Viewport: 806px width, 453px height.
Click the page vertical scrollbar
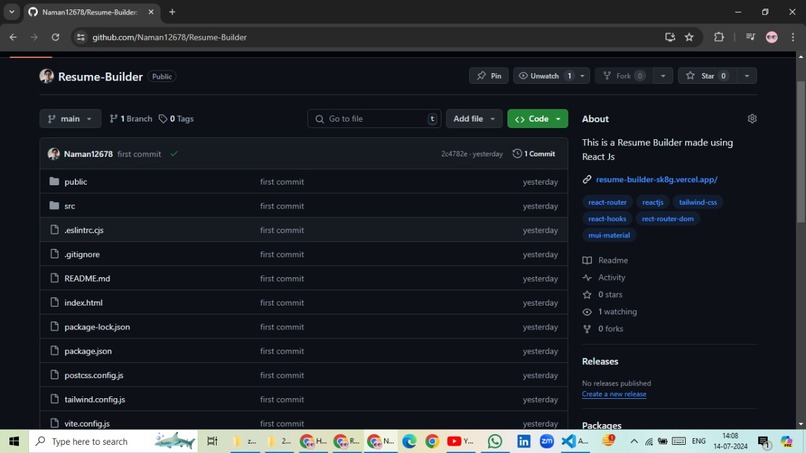[801, 150]
